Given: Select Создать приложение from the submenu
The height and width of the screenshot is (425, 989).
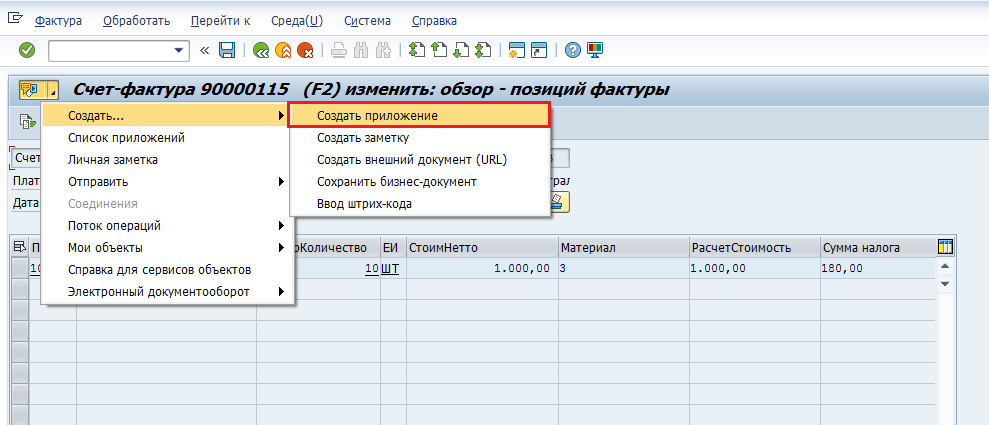Looking at the screenshot, I should [x=418, y=116].
